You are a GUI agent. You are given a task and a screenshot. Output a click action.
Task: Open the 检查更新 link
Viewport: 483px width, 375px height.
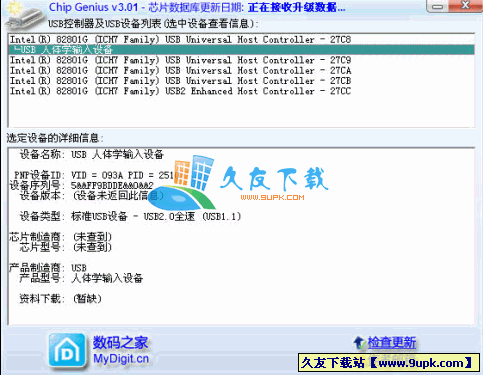click(x=392, y=343)
